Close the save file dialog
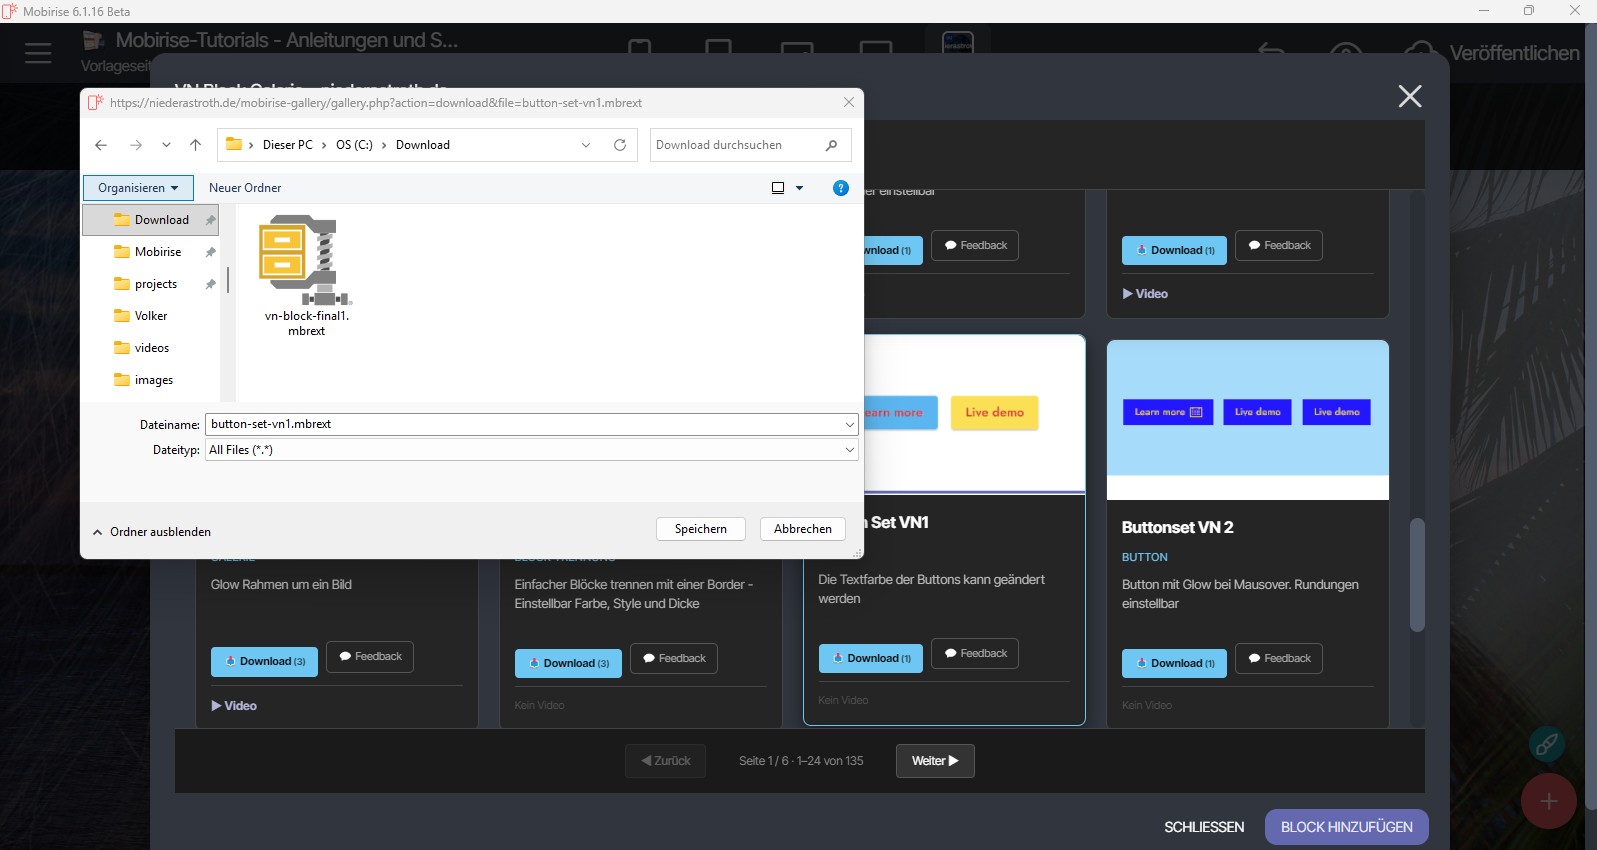The image size is (1597, 850). 849,102
